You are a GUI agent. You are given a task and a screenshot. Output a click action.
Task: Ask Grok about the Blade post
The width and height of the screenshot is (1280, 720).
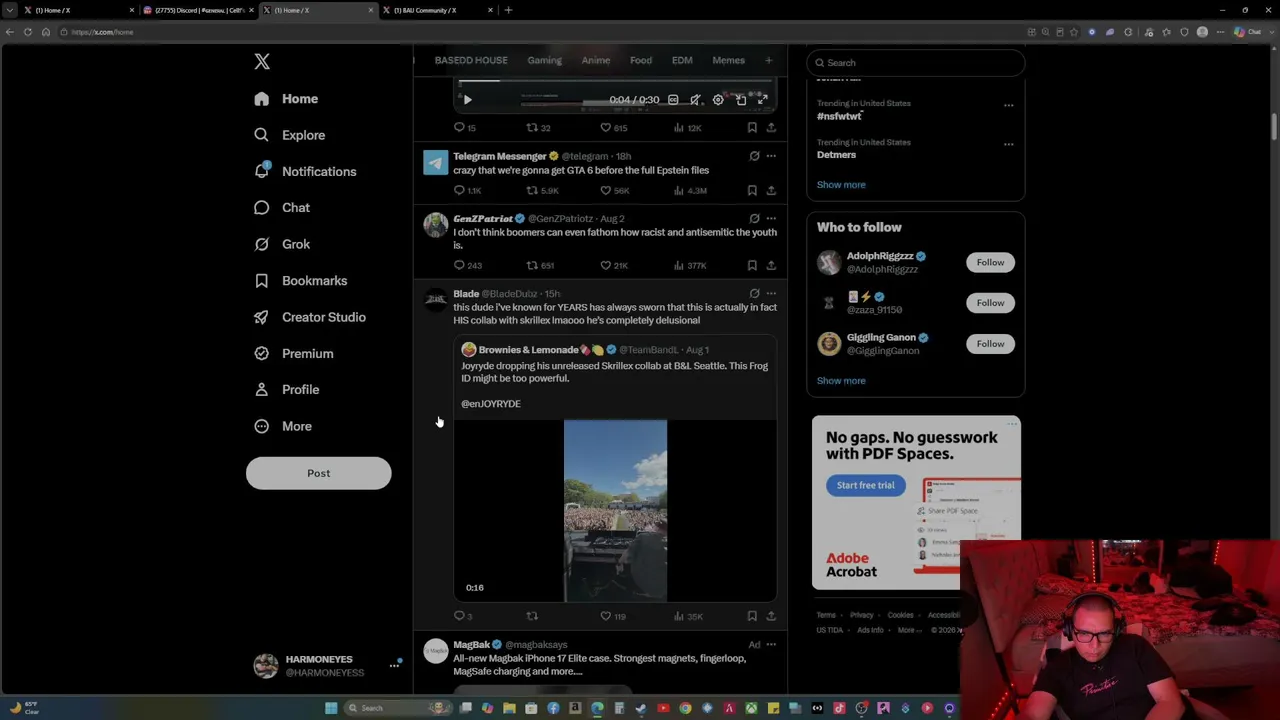click(754, 294)
